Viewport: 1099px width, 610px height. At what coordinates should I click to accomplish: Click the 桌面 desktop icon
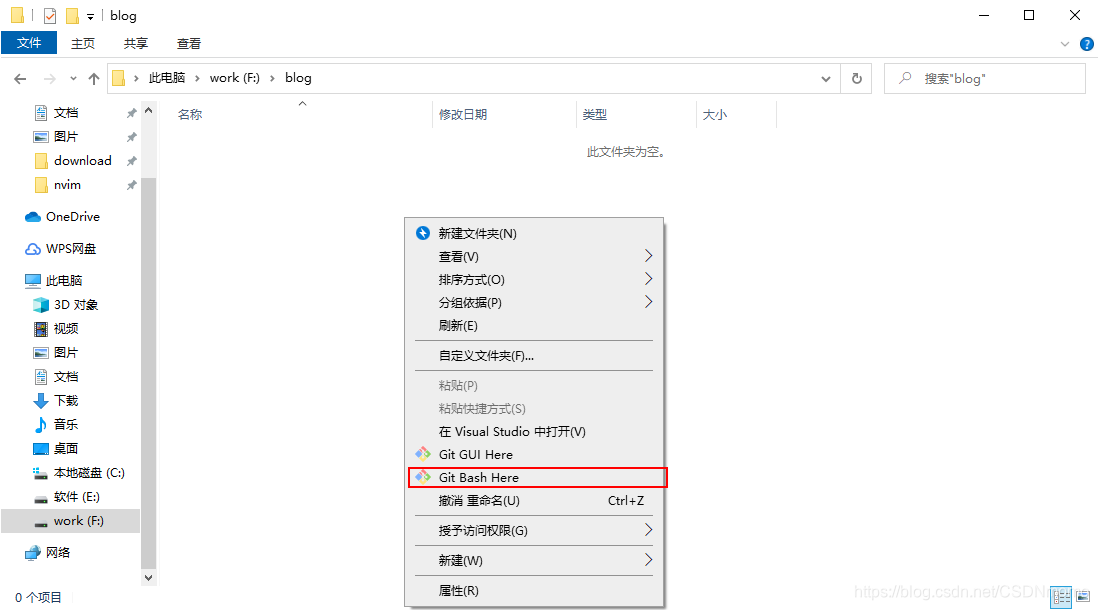pyautogui.click(x=41, y=449)
